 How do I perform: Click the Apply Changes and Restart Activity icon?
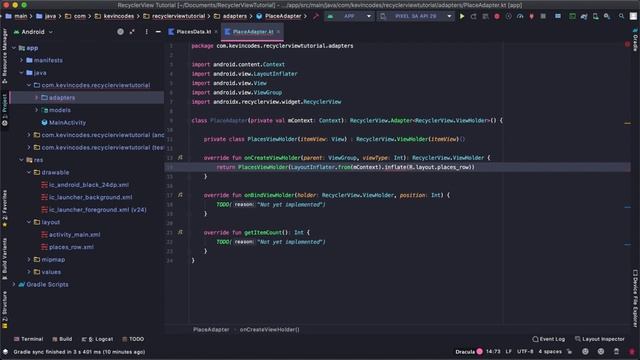pos(473,16)
